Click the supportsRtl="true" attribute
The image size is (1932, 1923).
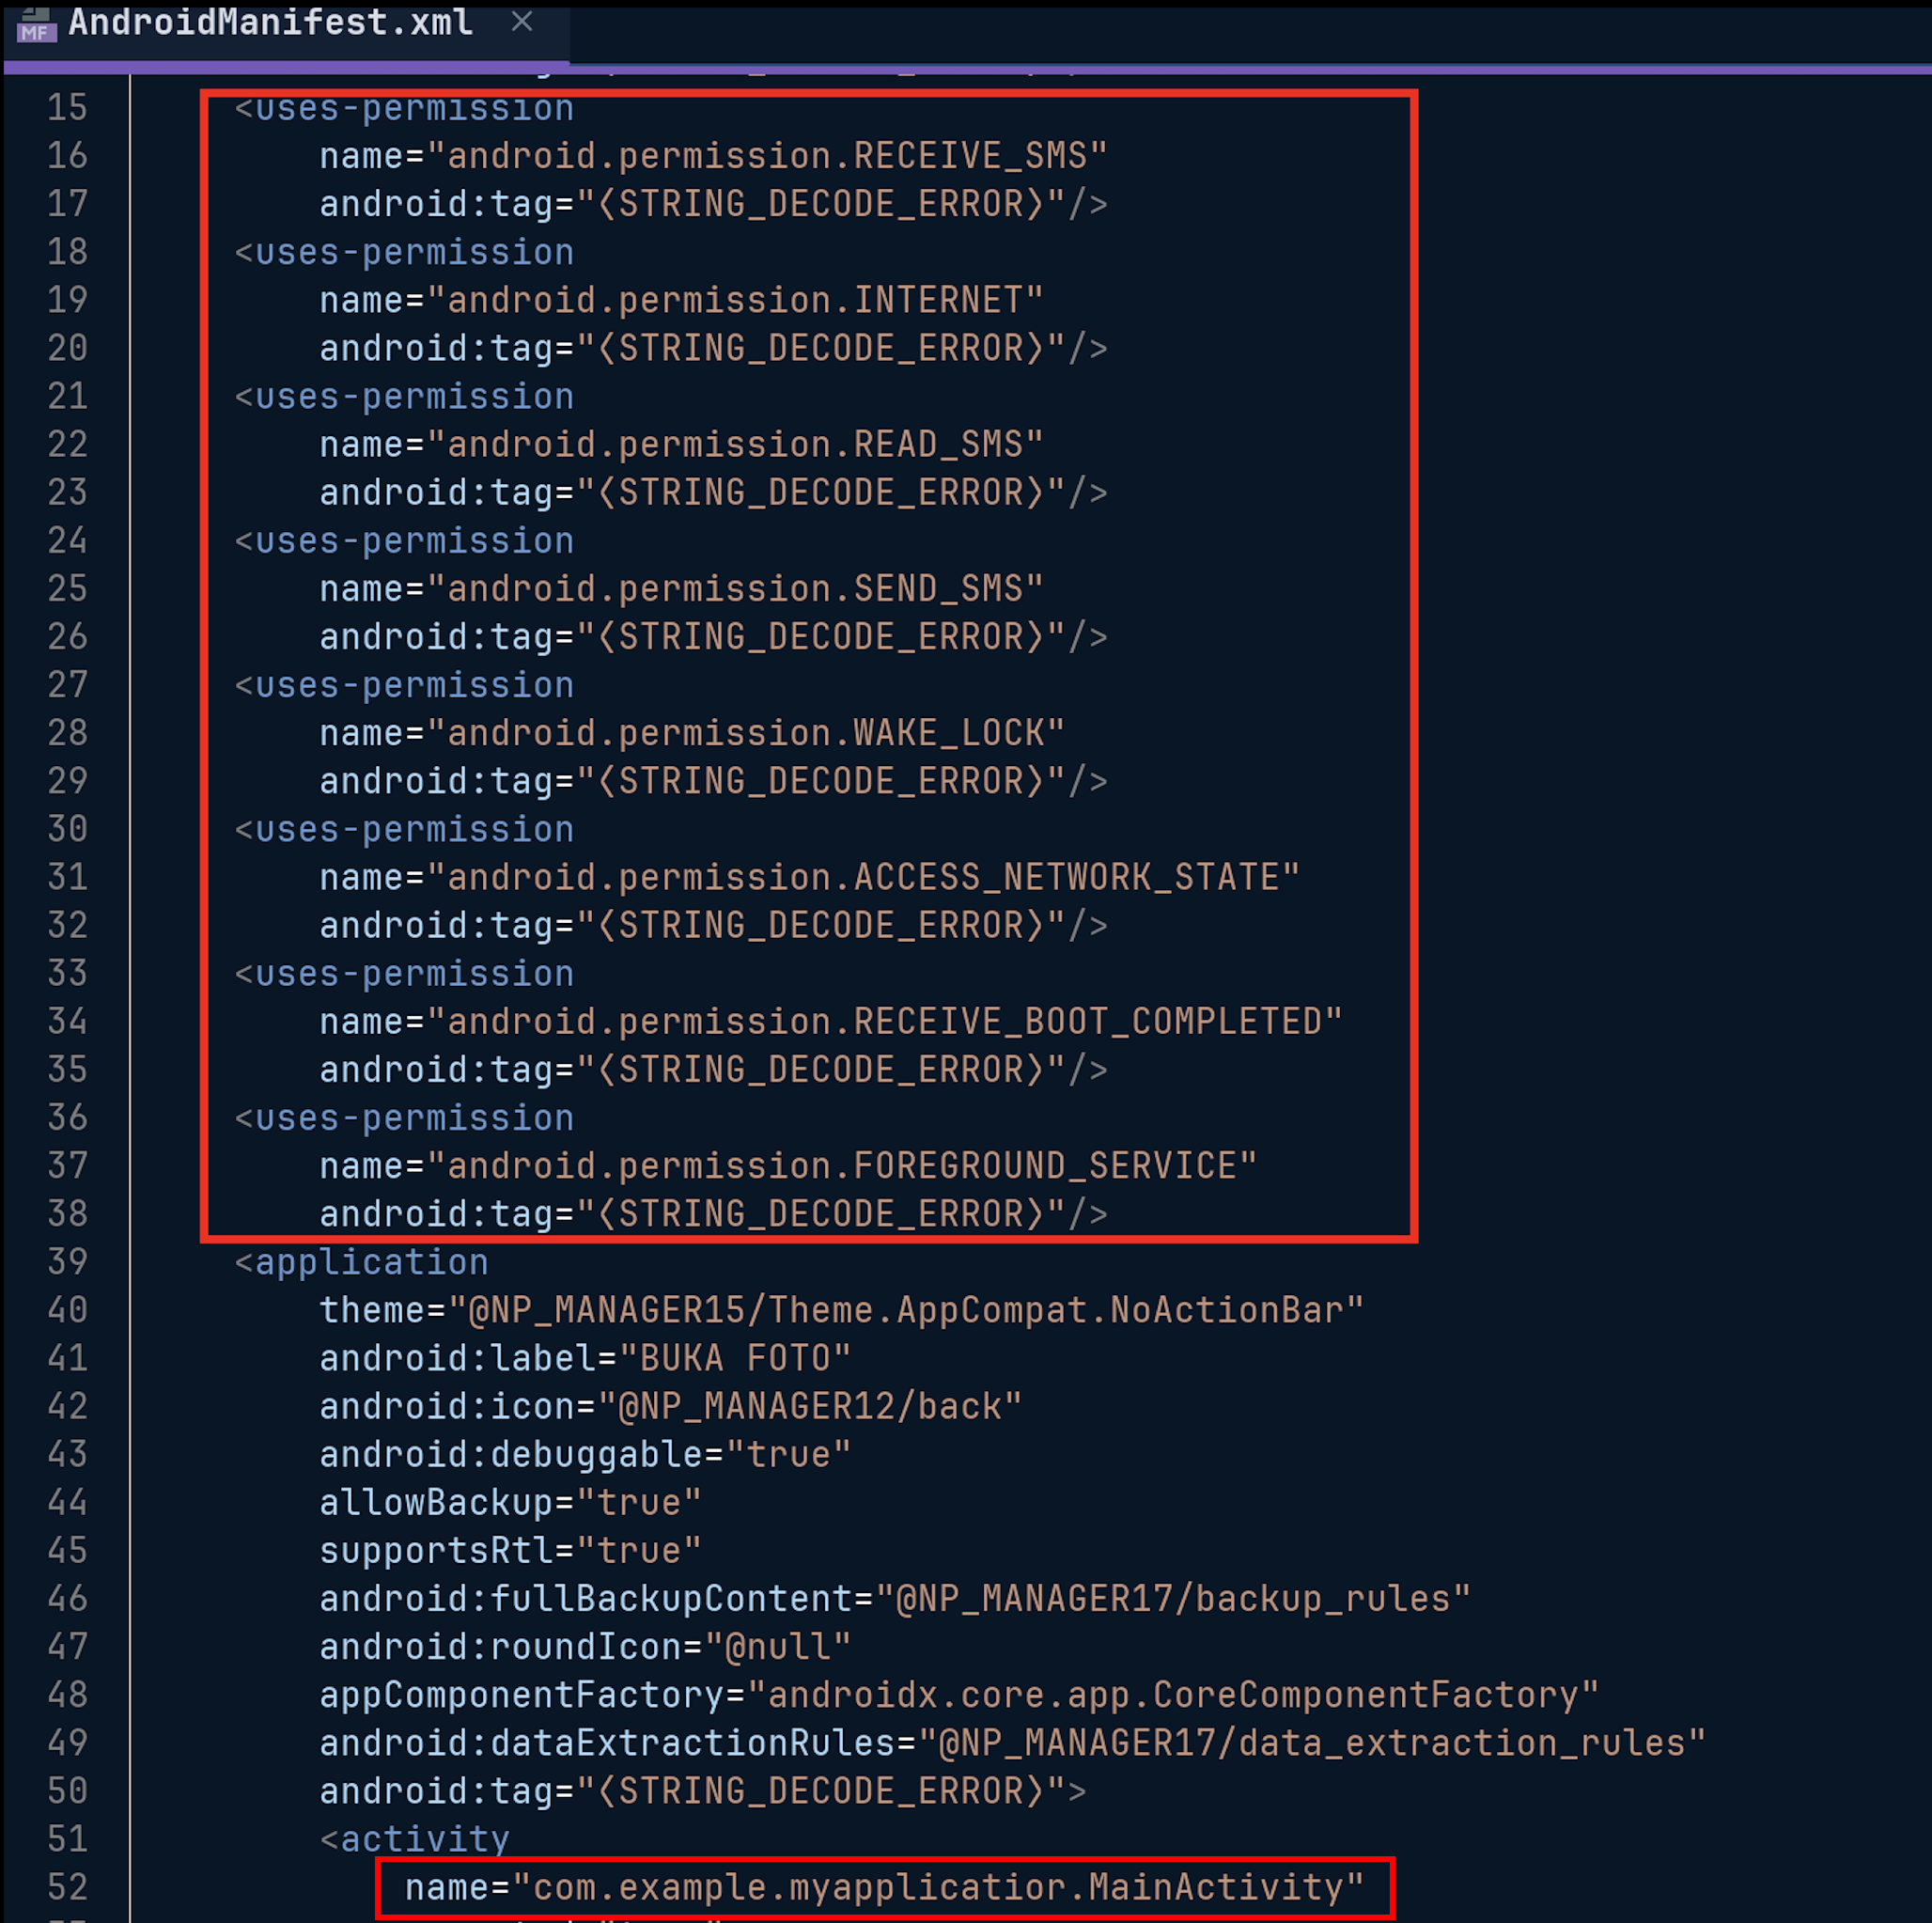point(510,1550)
